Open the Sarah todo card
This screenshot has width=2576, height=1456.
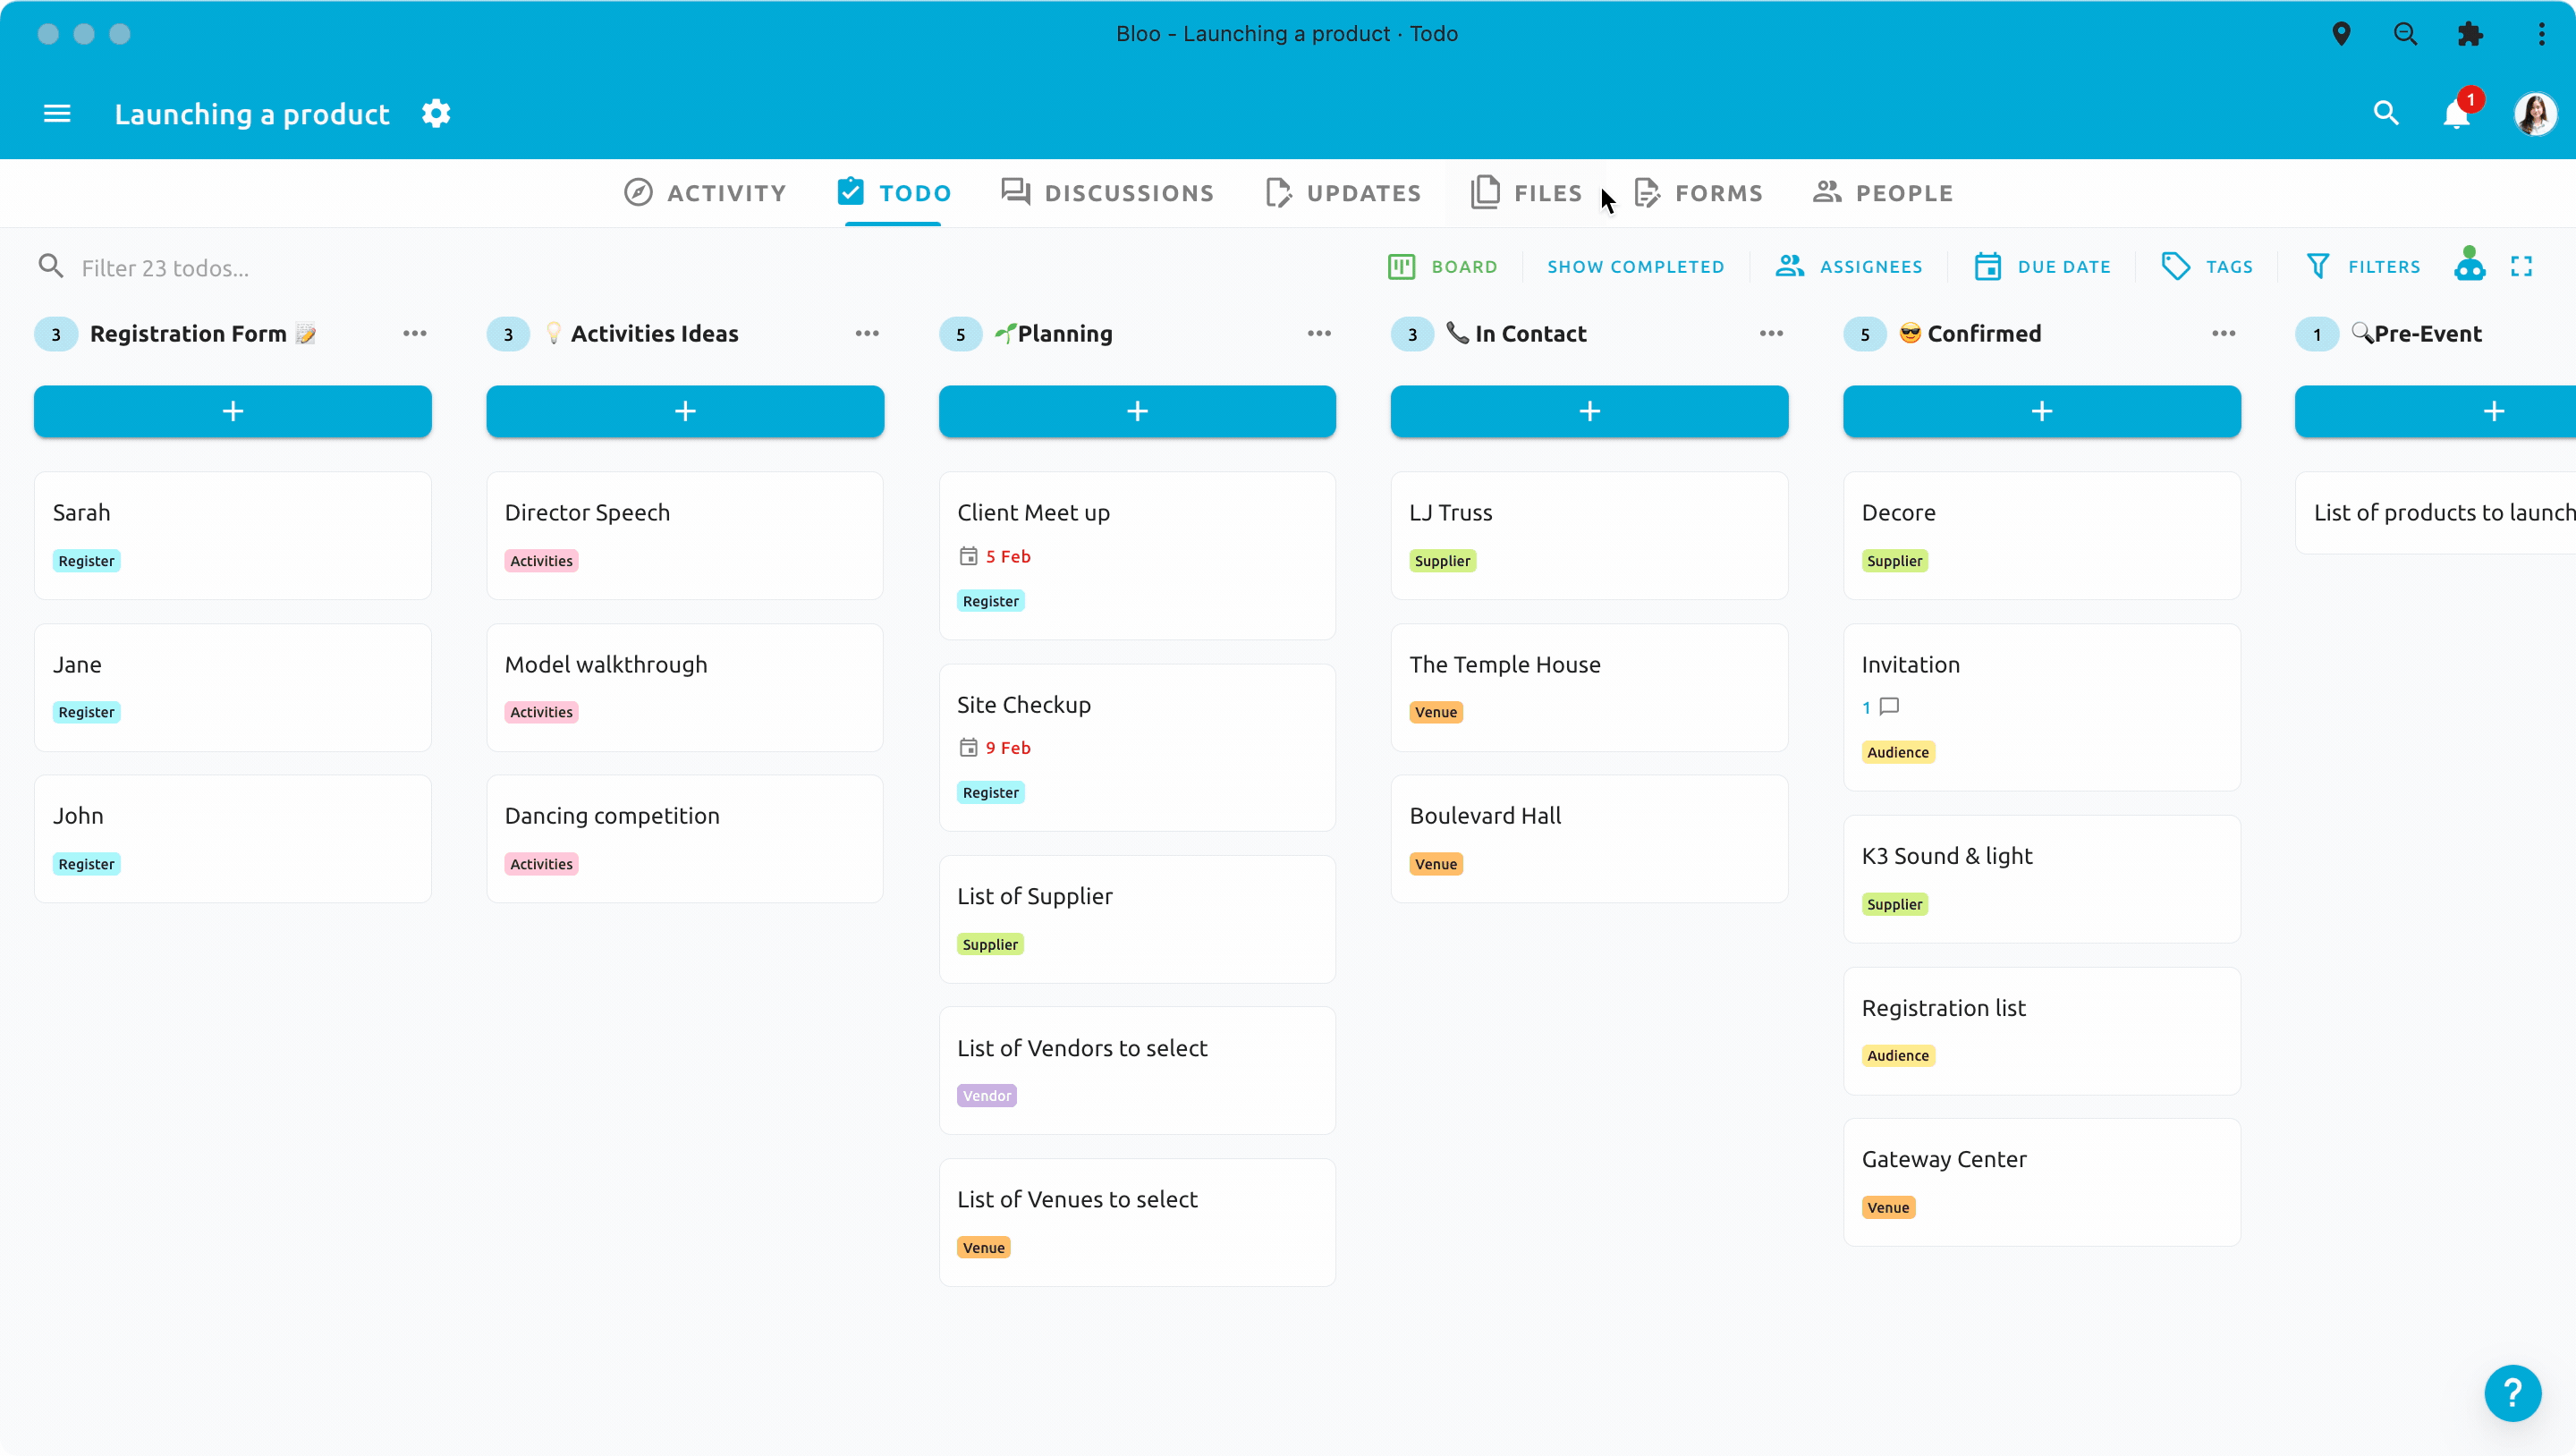pos(233,536)
